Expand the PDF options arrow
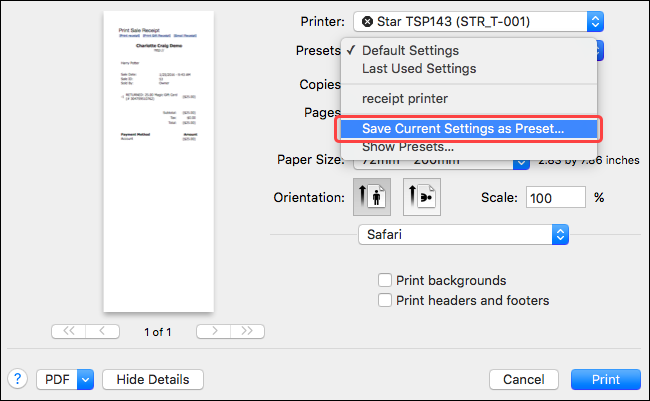The width and height of the screenshot is (650, 401). [85, 379]
